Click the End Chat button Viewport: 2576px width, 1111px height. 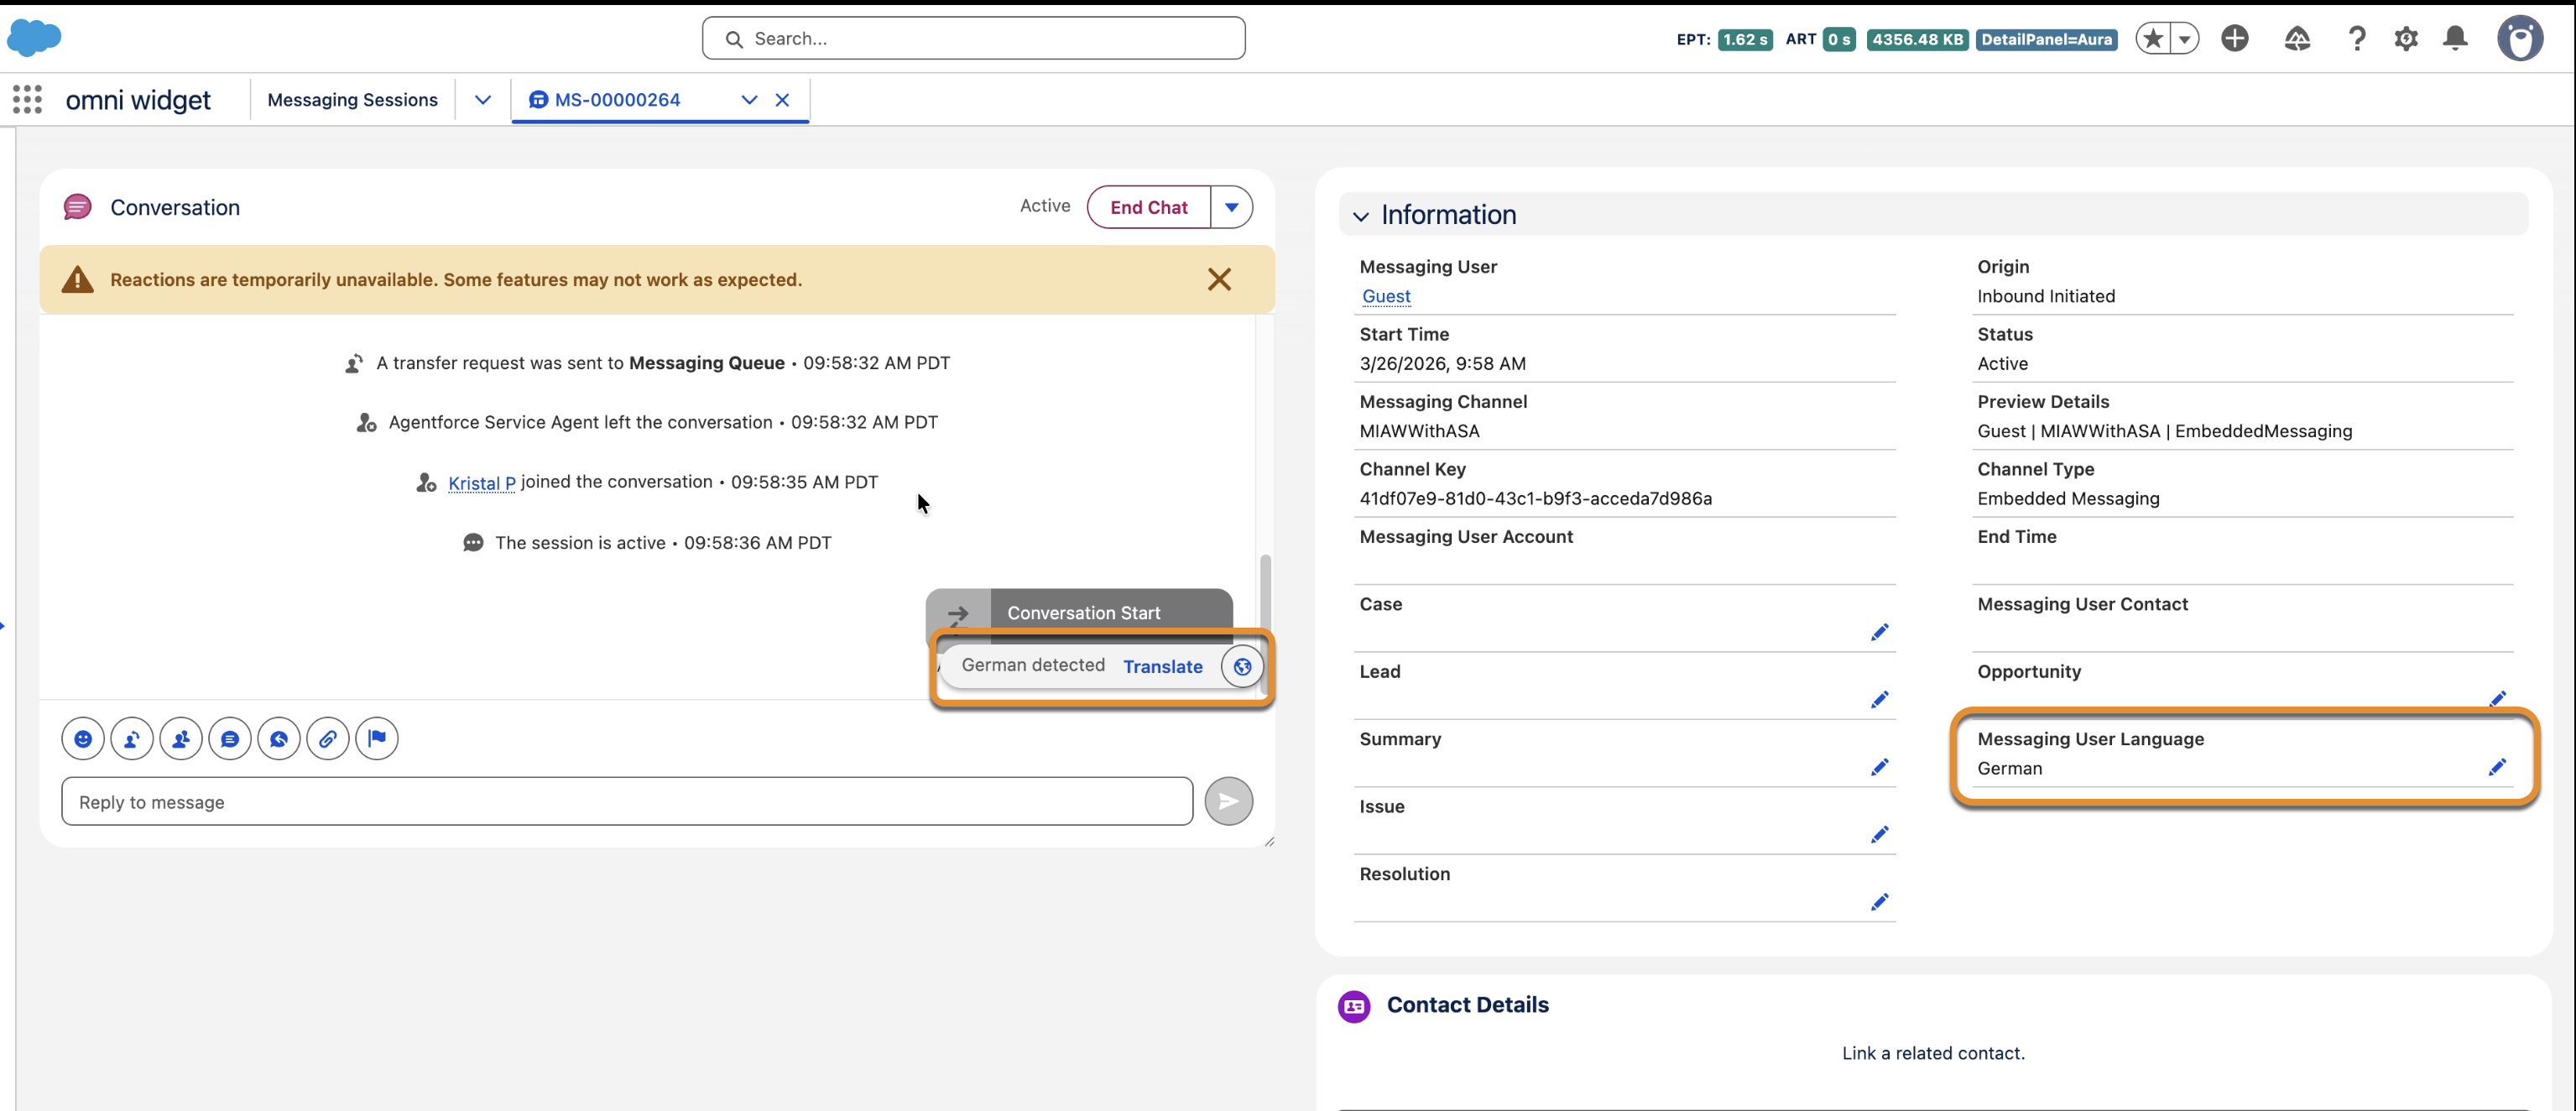click(1149, 207)
